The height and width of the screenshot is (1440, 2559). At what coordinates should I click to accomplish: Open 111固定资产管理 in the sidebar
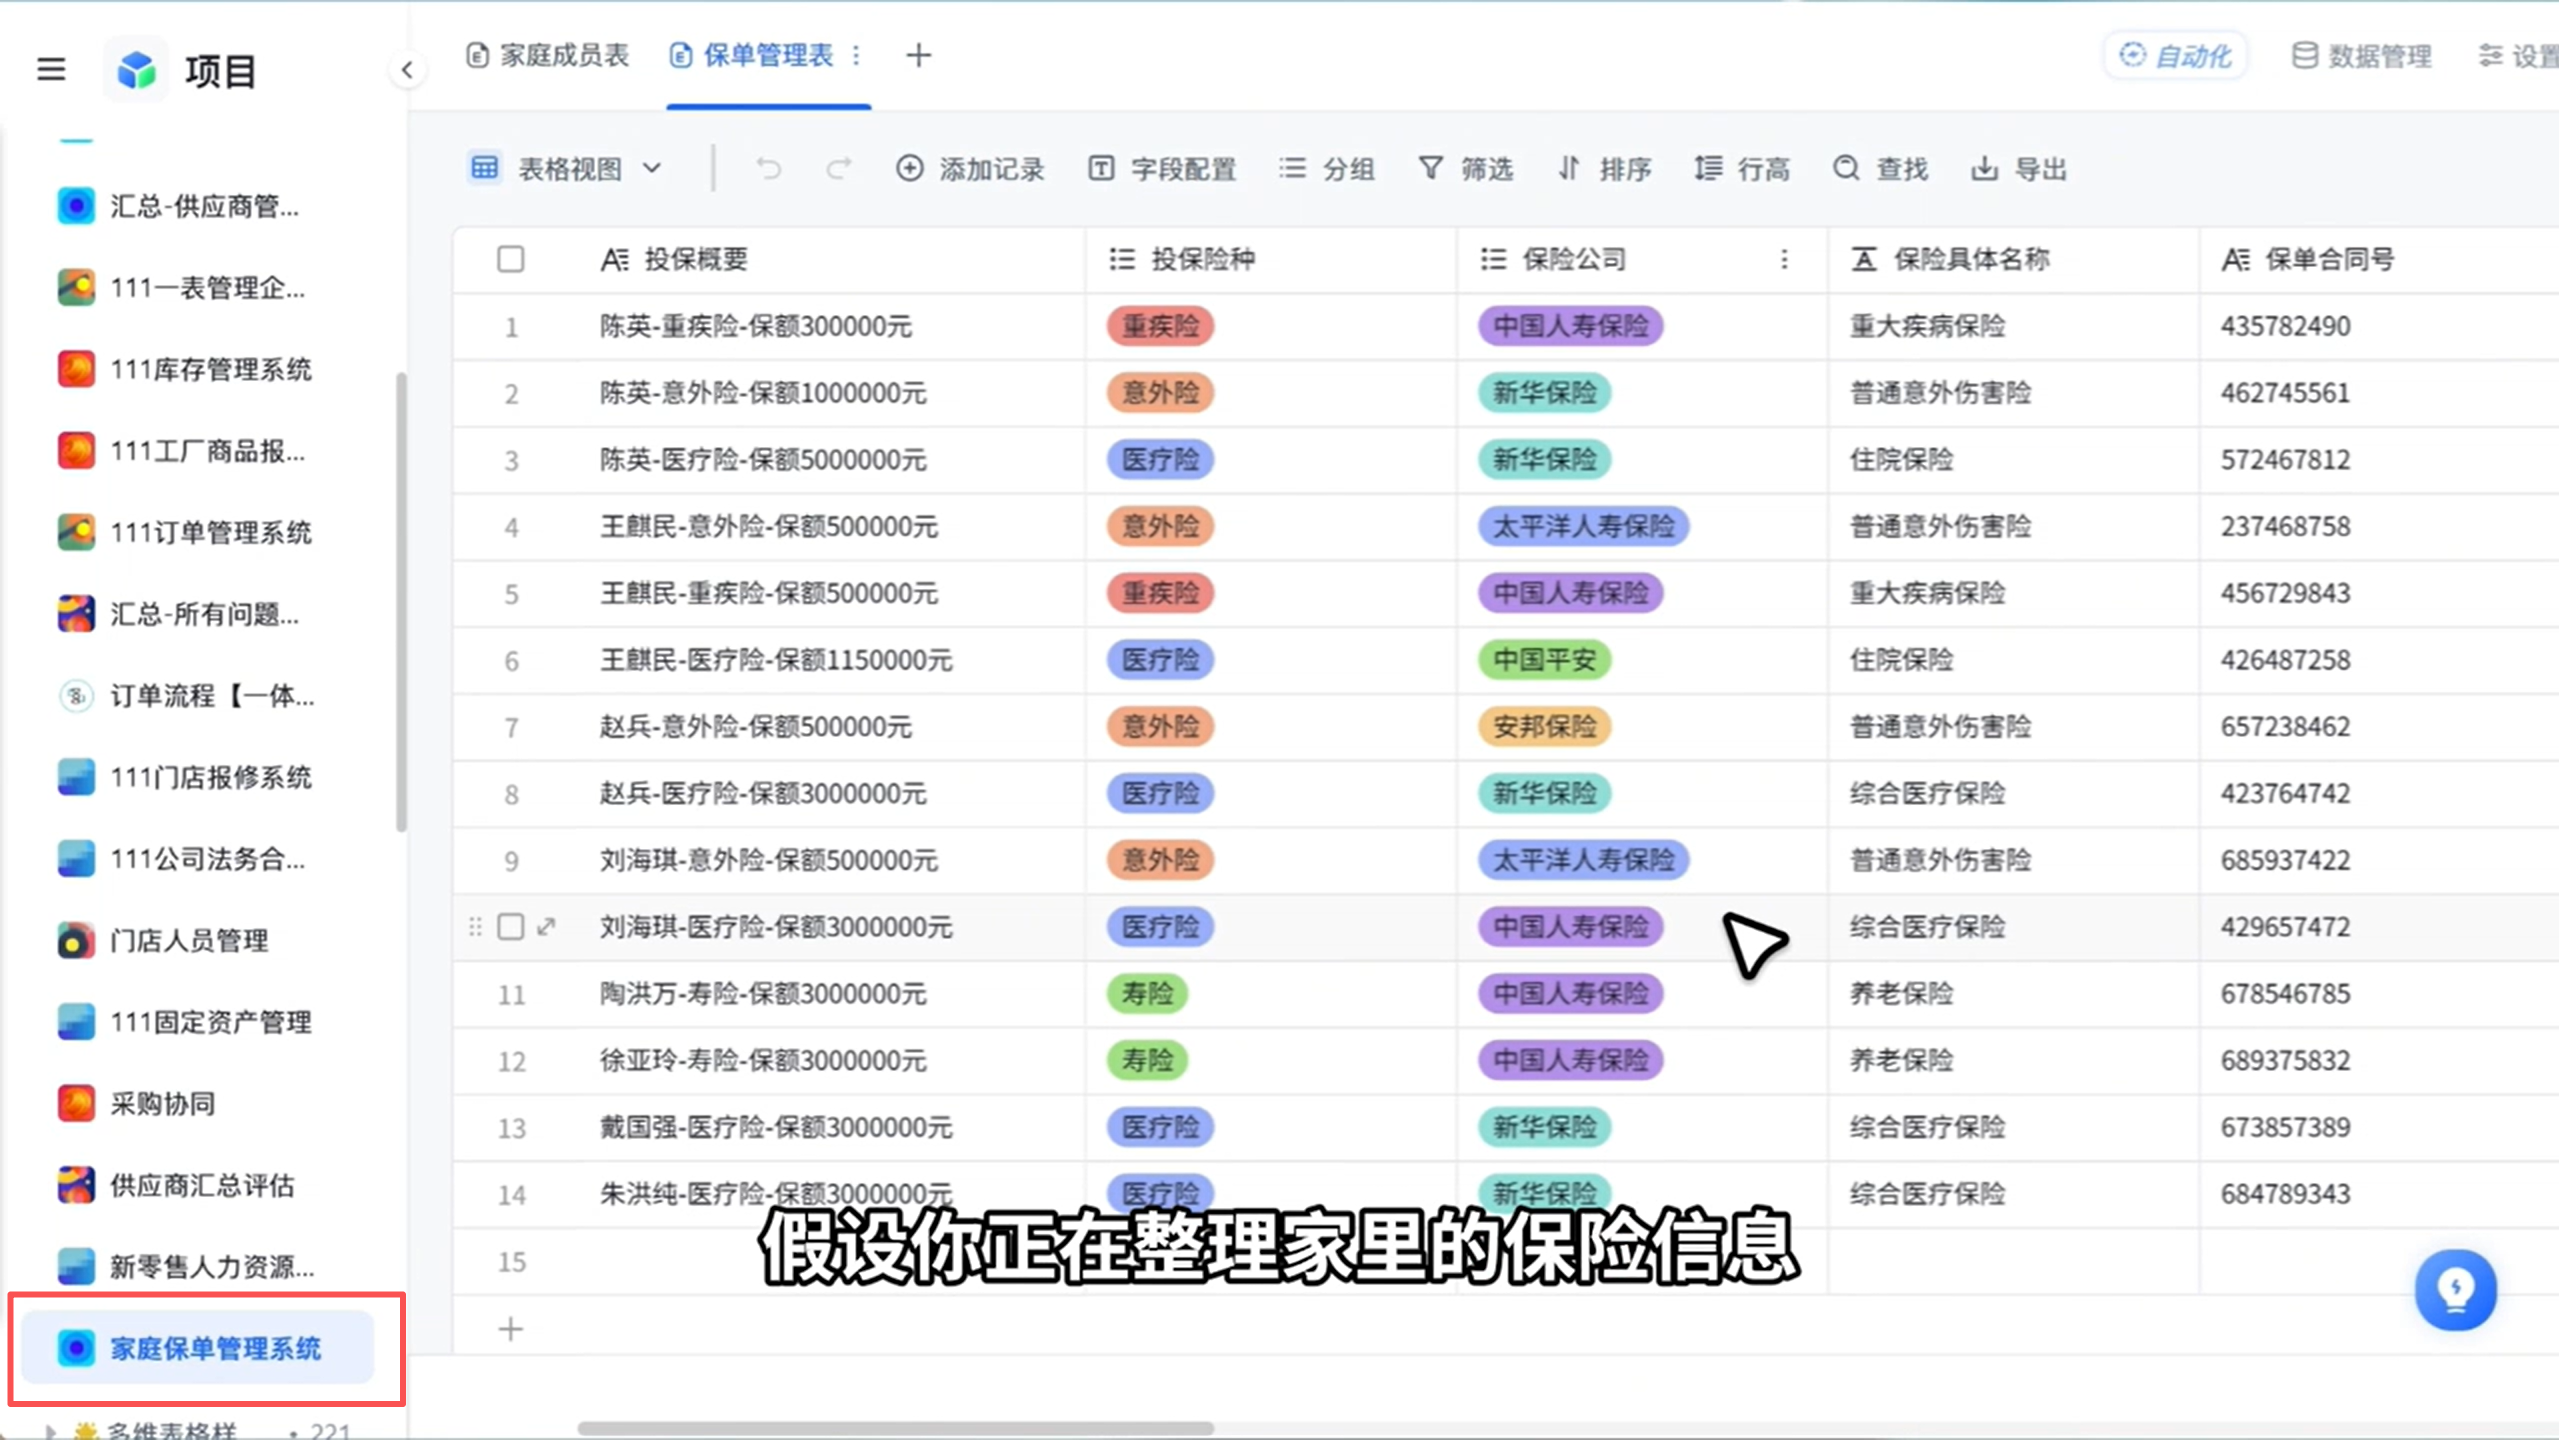coord(185,1022)
